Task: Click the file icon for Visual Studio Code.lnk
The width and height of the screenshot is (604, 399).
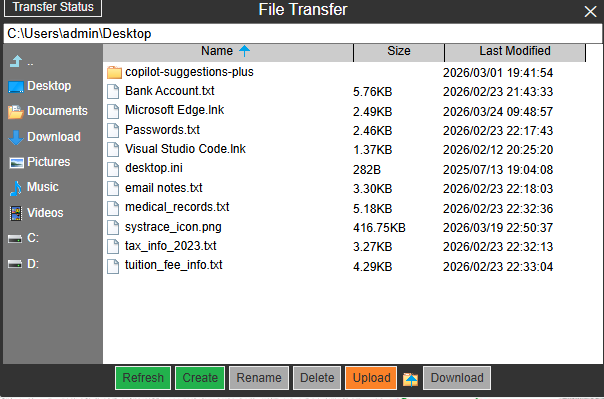Action: (113, 149)
